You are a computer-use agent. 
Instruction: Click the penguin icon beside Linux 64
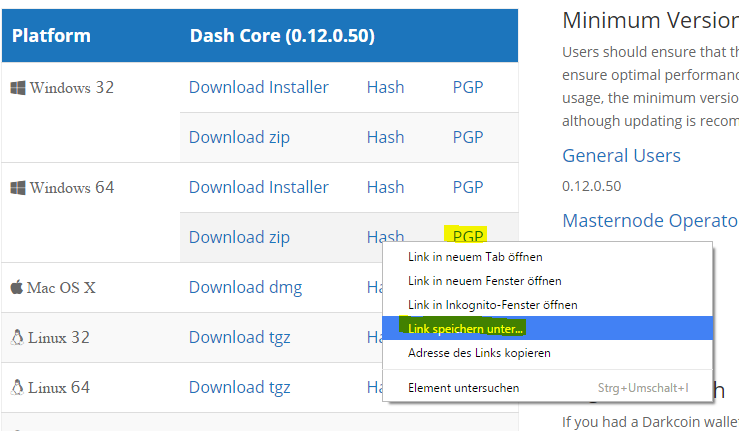[x=17, y=387]
